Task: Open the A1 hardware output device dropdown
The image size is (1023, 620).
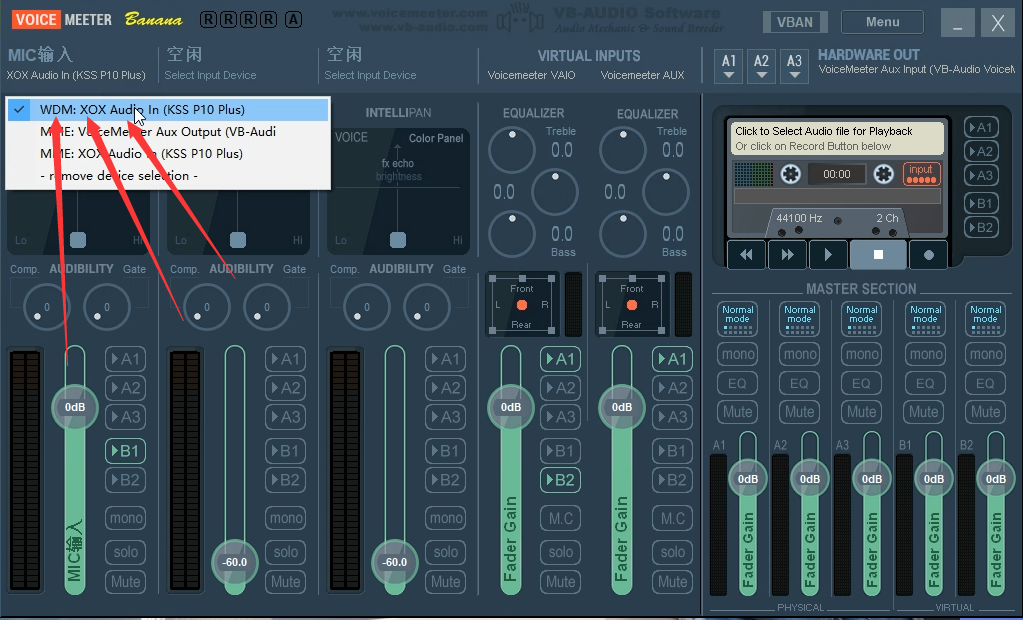Action: pyautogui.click(x=729, y=66)
